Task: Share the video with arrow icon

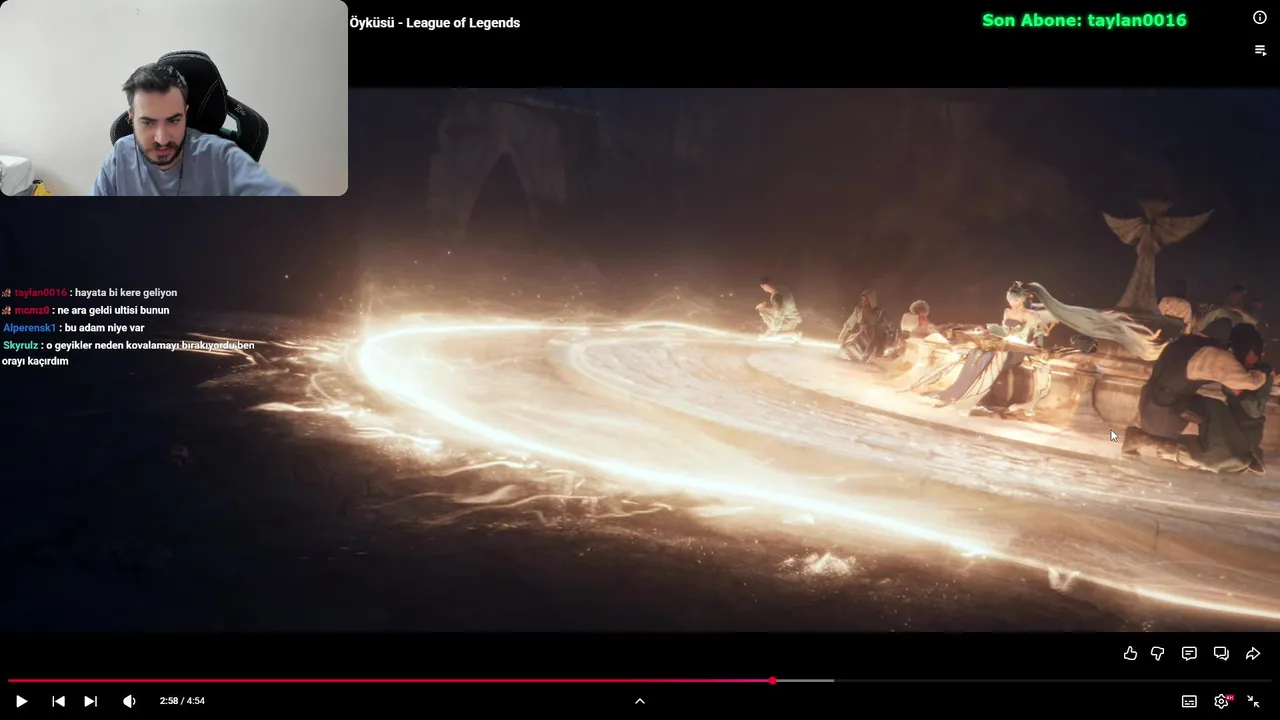Action: 1253,653
